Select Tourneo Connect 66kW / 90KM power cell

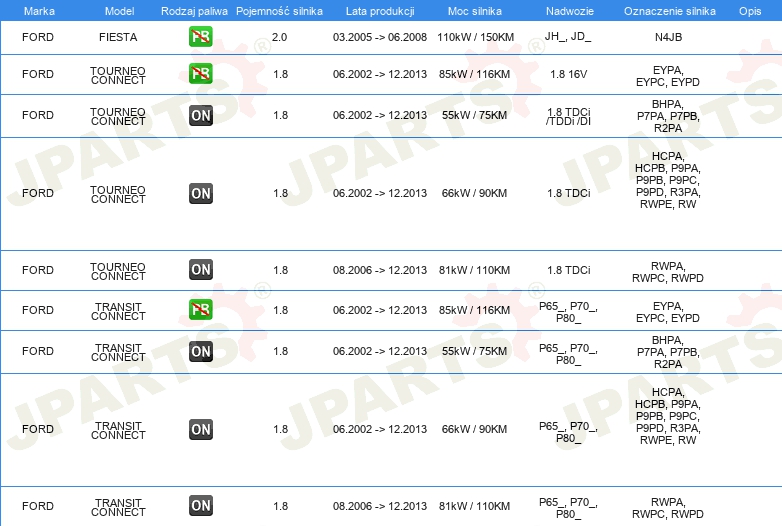(x=474, y=193)
